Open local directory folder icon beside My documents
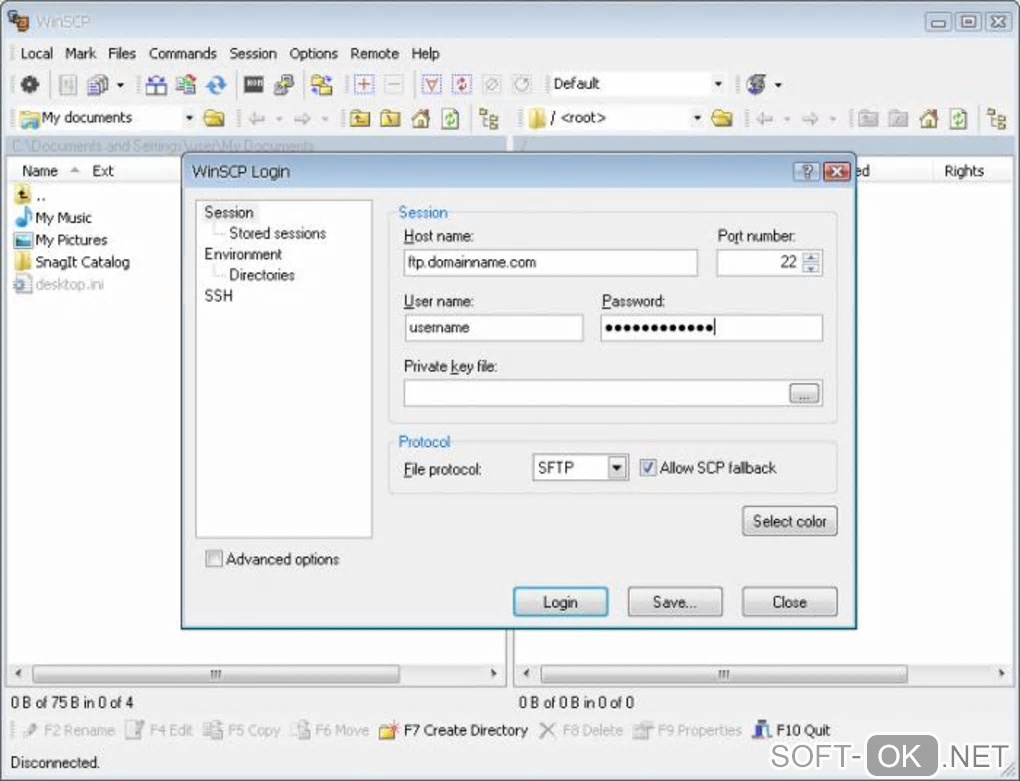This screenshot has width=1020, height=781. point(214,118)
